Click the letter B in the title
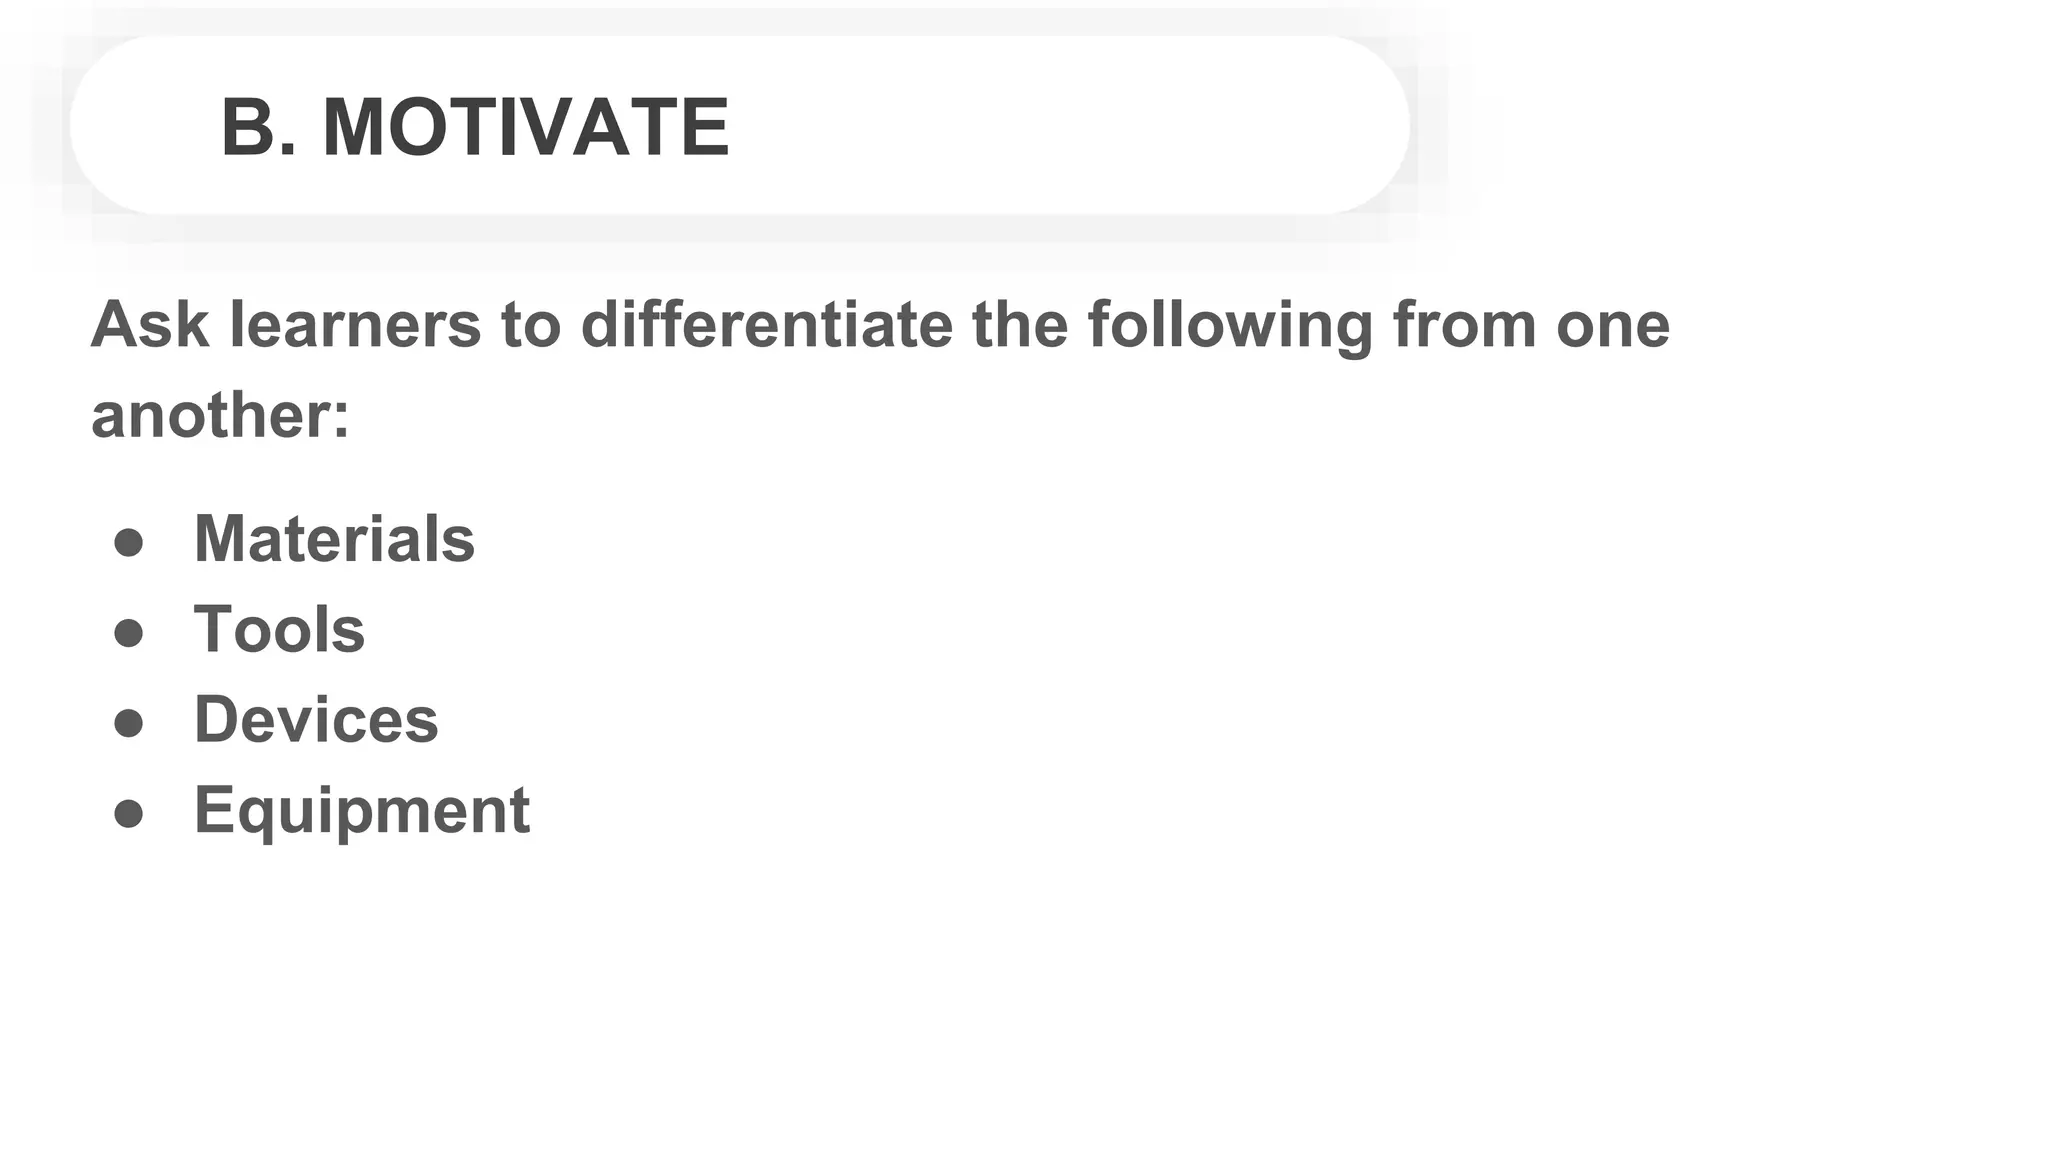2048x1152 pixels. (x=248, y=127)
